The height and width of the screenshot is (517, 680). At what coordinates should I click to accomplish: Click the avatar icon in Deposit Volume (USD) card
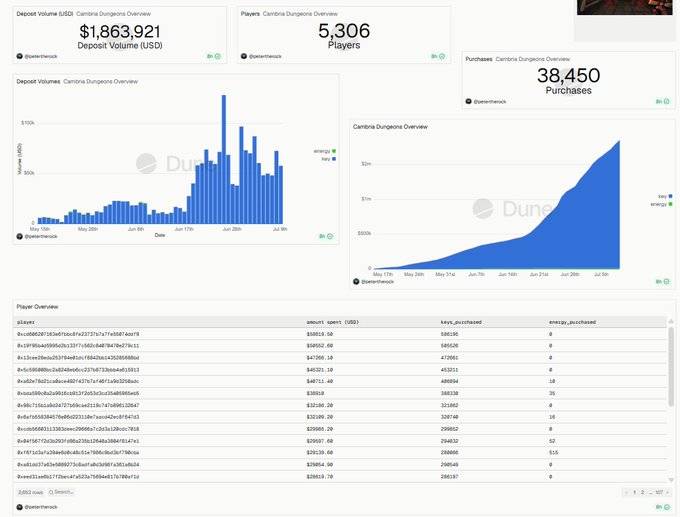tap(20, 56)
